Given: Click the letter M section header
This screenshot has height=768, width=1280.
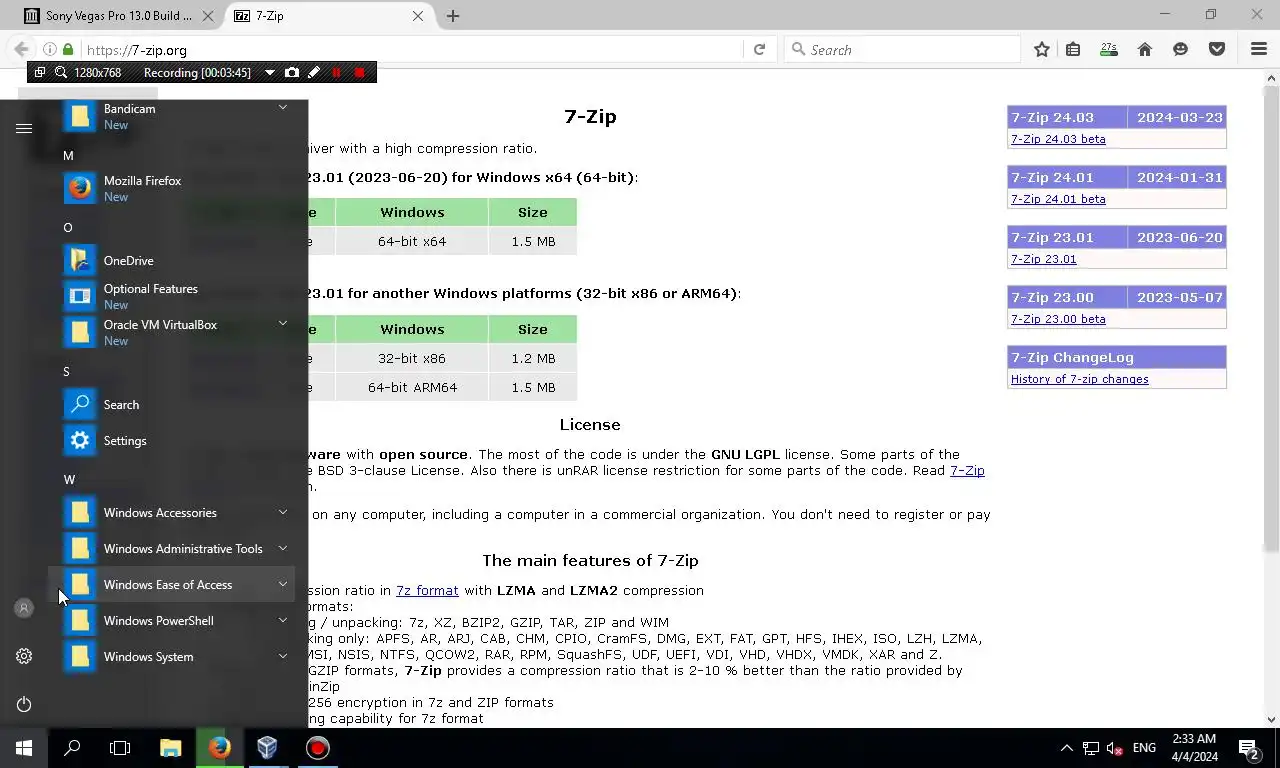Looking at the screenshot, I should pyautogui.click(x=68, y=155).
